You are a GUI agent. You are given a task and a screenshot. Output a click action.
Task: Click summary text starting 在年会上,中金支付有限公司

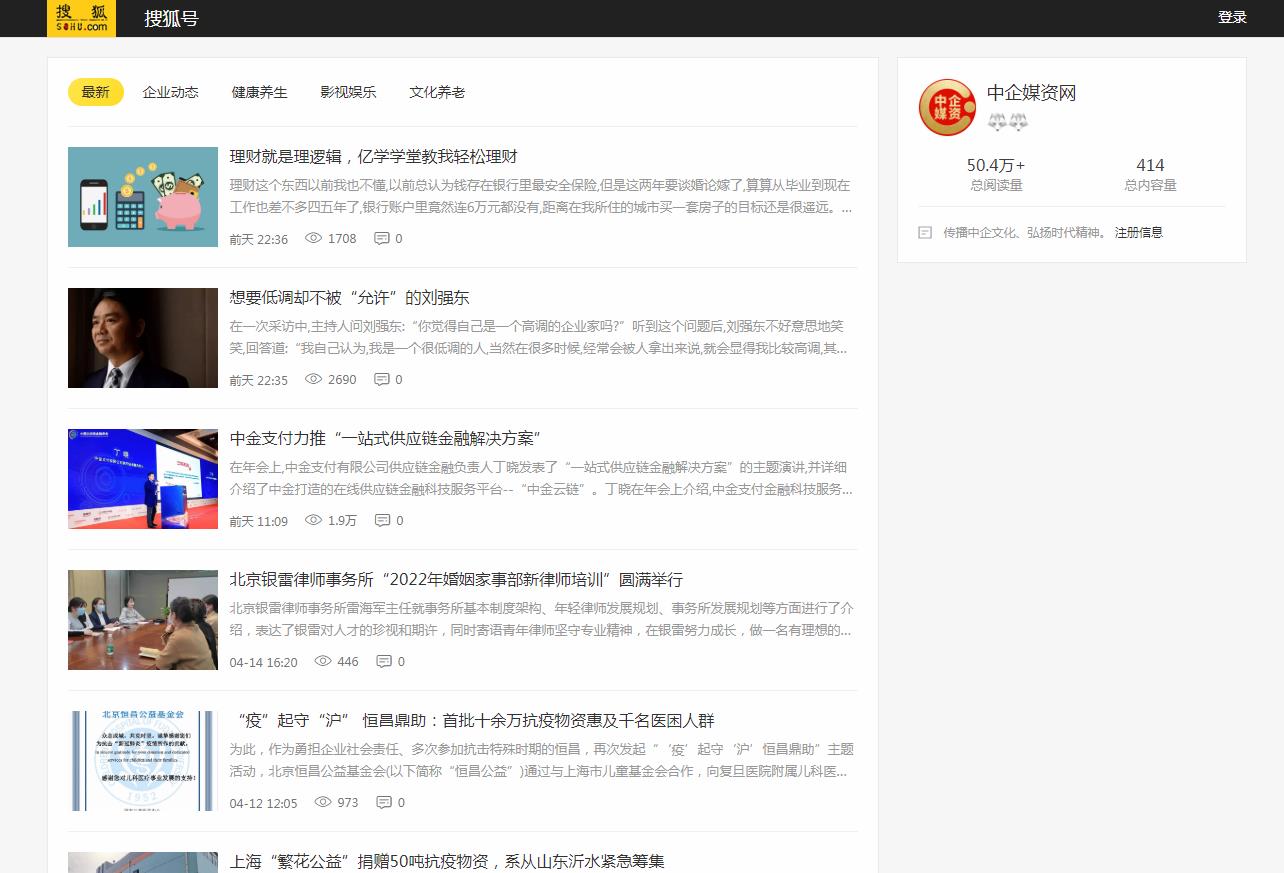pyautogui.click(x=541, y=479)
